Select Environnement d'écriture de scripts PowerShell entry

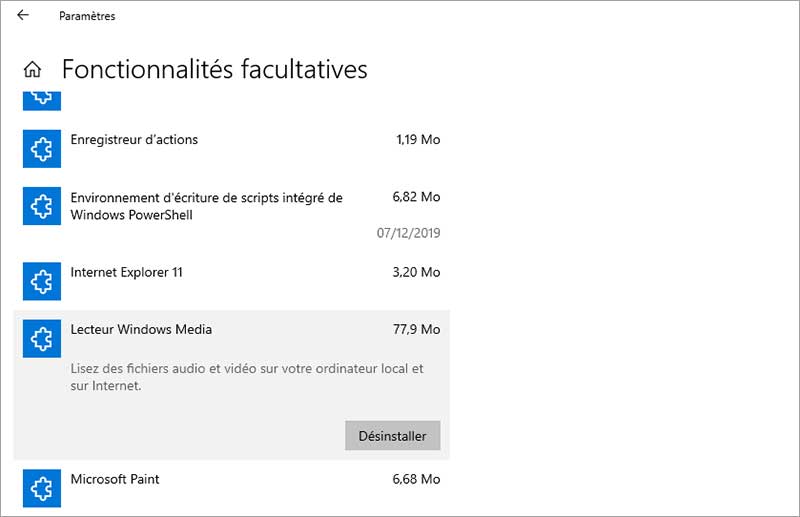coord(207,206)
